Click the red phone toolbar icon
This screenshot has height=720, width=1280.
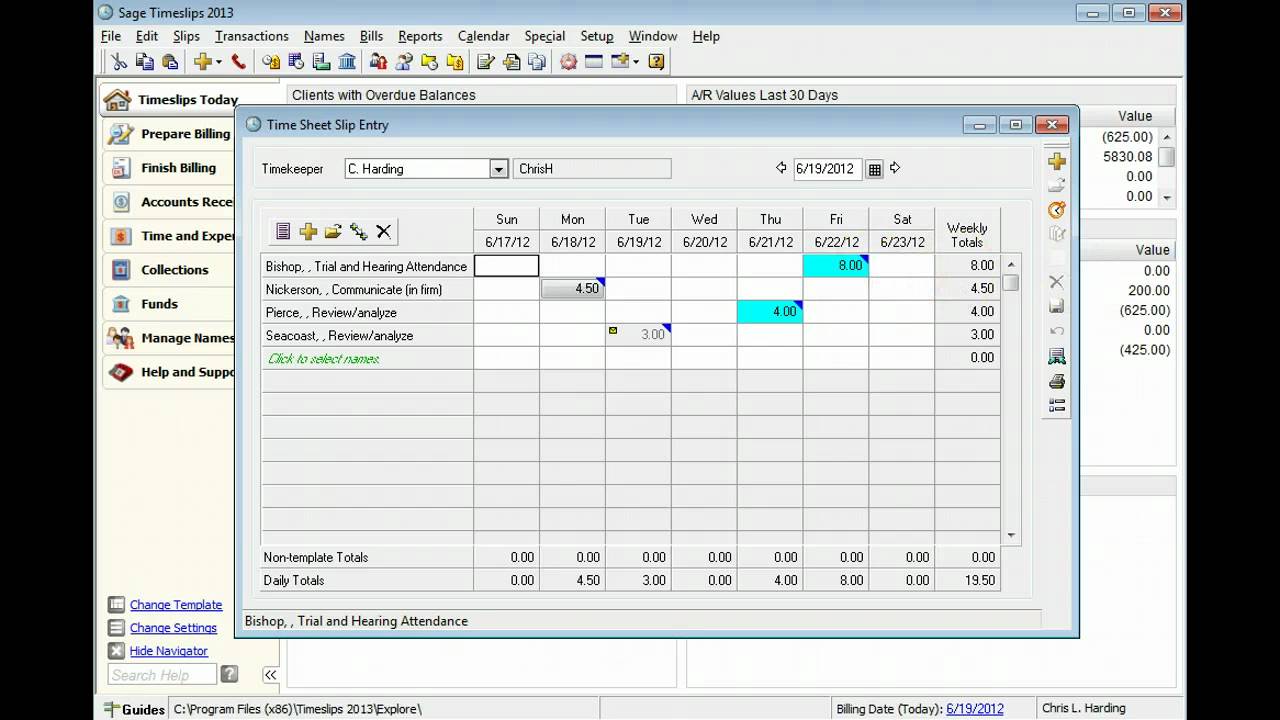[x=238, y=61]
